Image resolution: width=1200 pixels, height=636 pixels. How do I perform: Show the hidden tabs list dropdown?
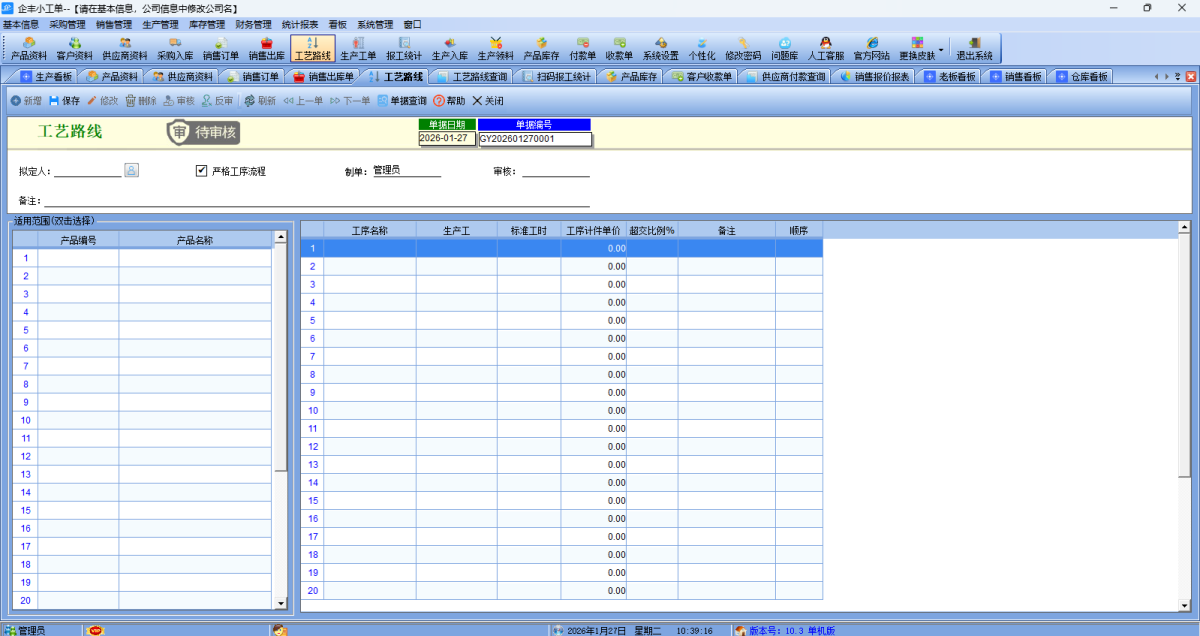click(1177, 76)
